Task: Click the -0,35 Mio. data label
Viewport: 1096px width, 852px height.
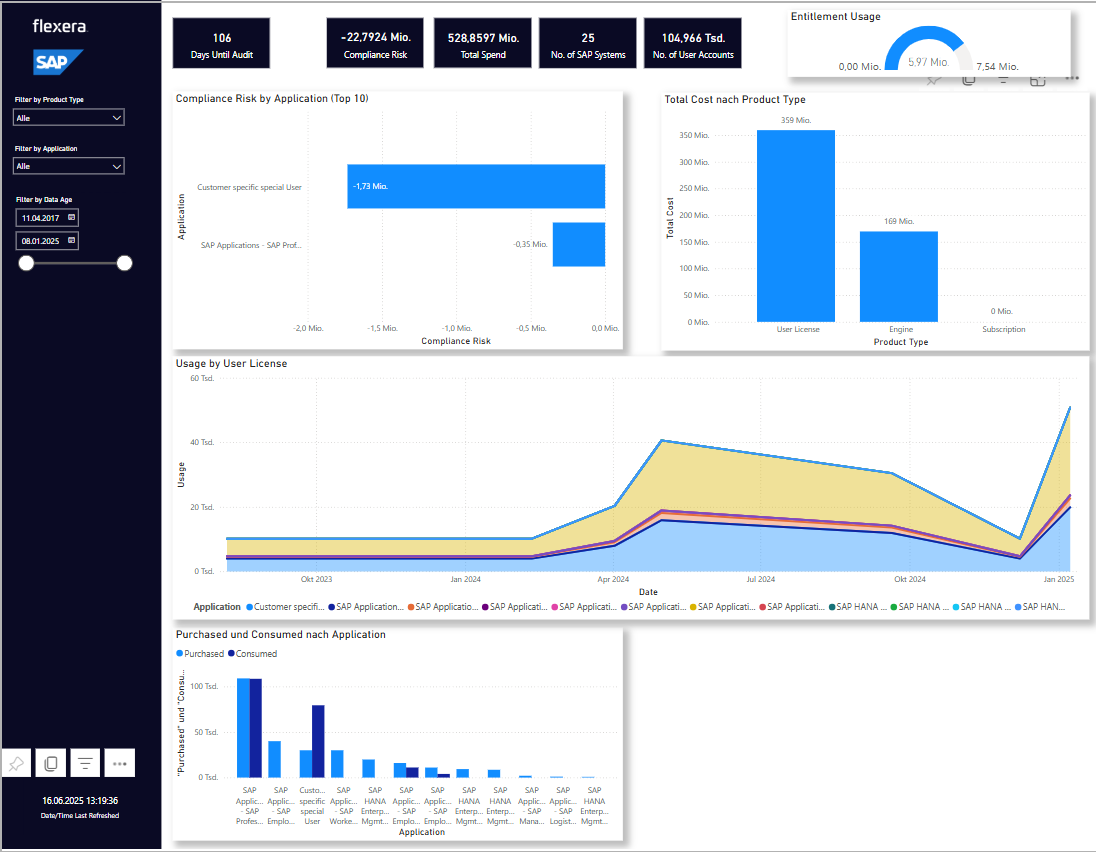Action: pyautogui.click(x=531, y=244)
